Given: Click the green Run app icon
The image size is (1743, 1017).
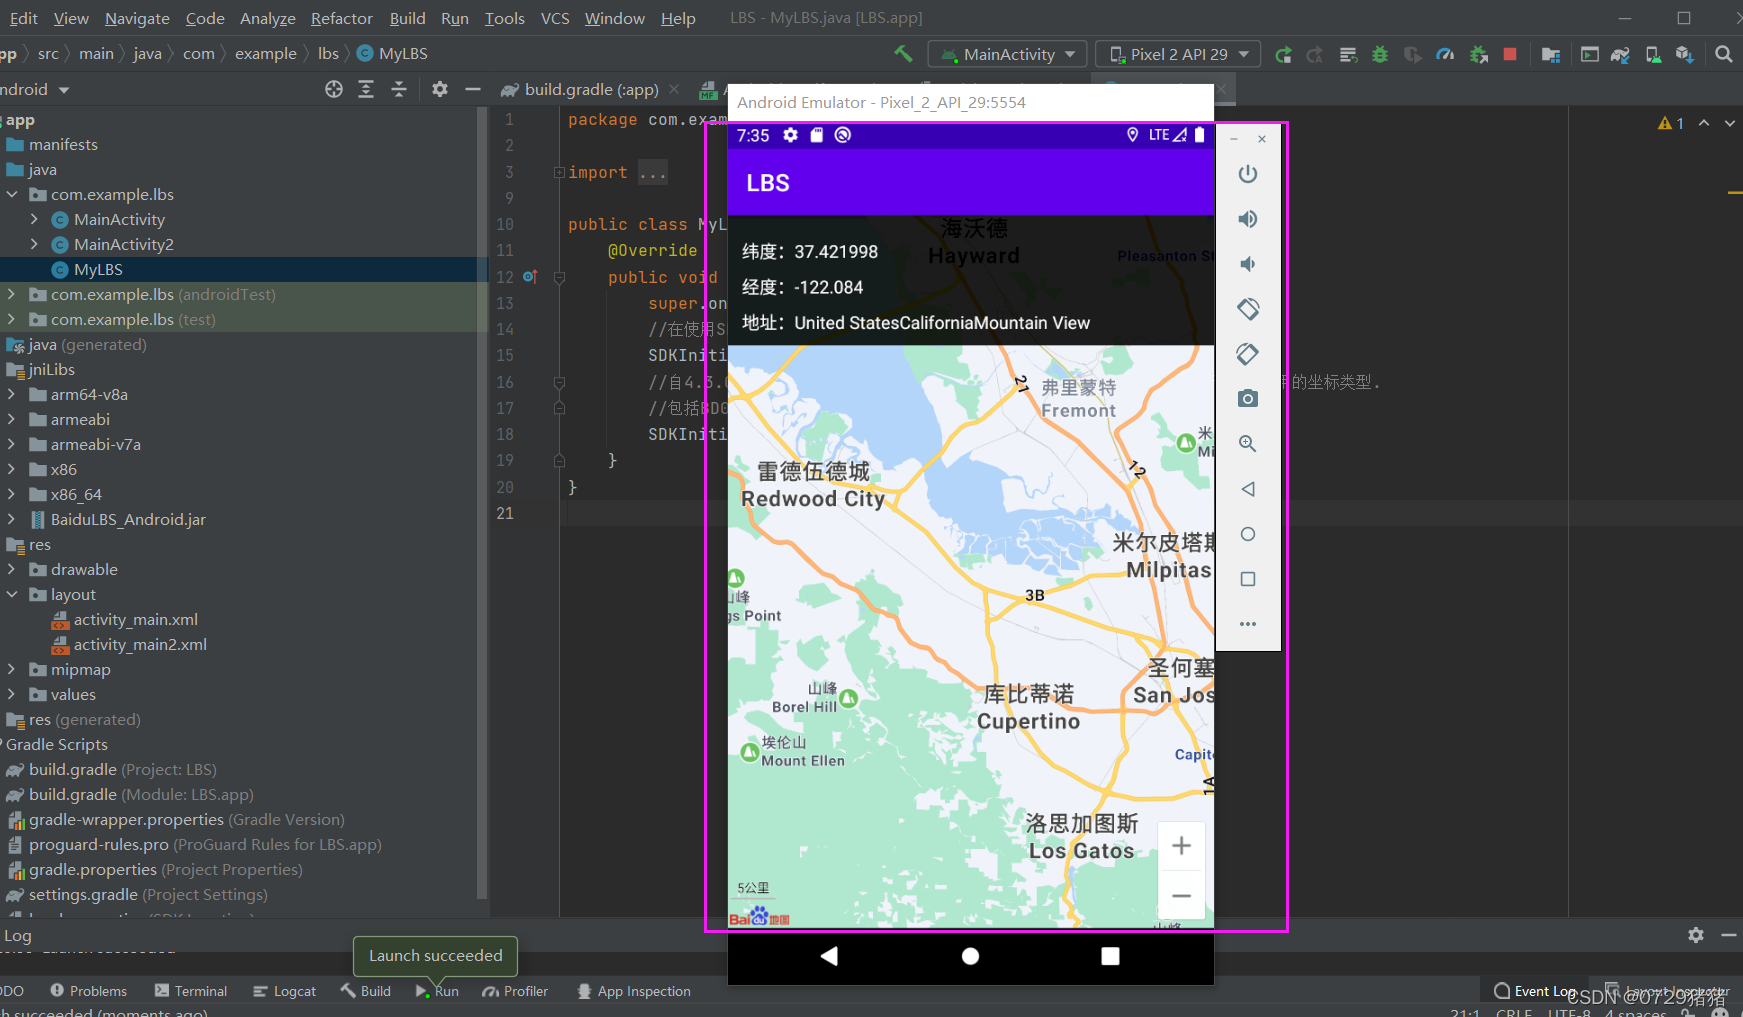Looking at the screenshot, I should coord(1283,55).
